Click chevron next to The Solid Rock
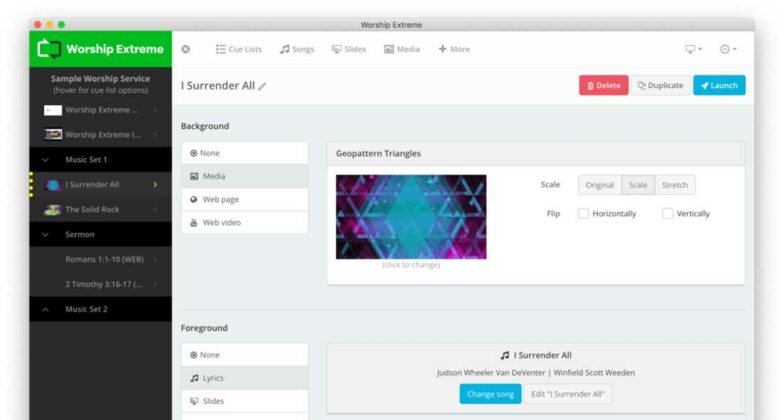 (155, 210)
